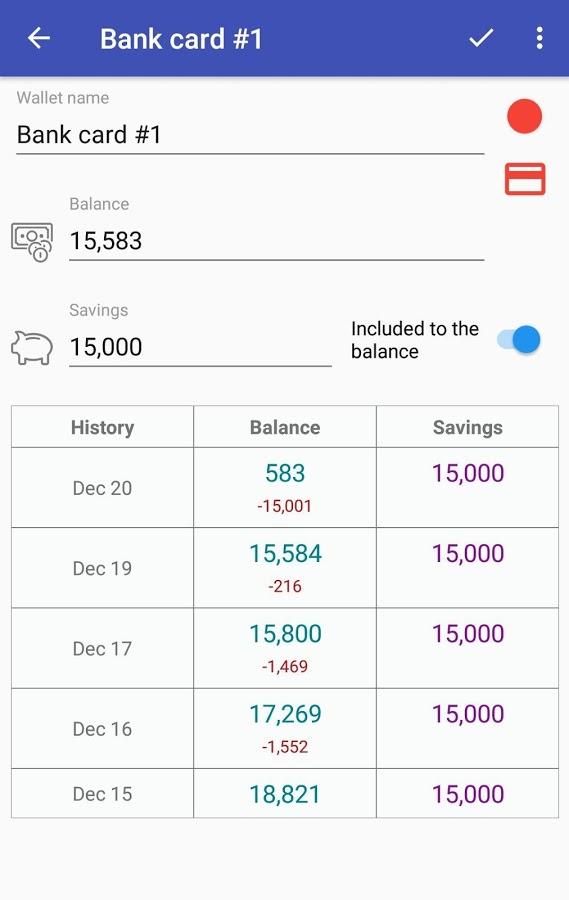Tap the piggy bank savings icon

pos(32,347)
